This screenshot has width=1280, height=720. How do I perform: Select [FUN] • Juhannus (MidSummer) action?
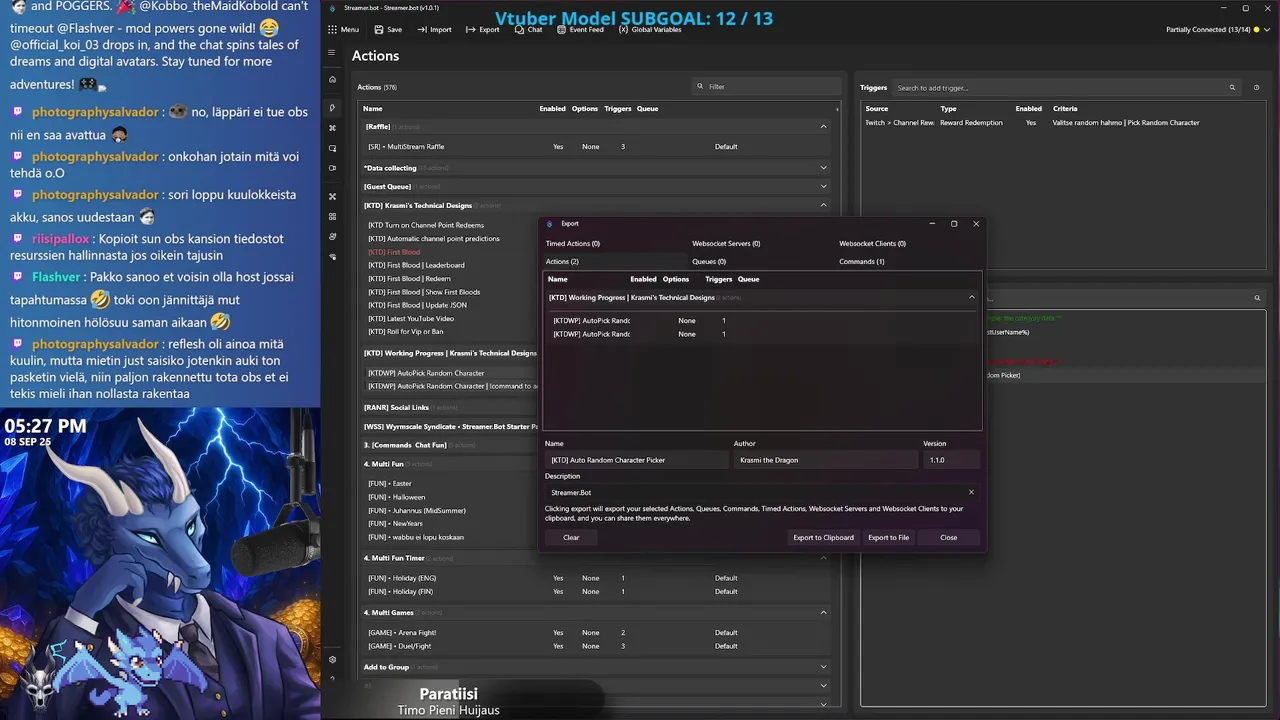pyautogui.click(x=417, y=510)
